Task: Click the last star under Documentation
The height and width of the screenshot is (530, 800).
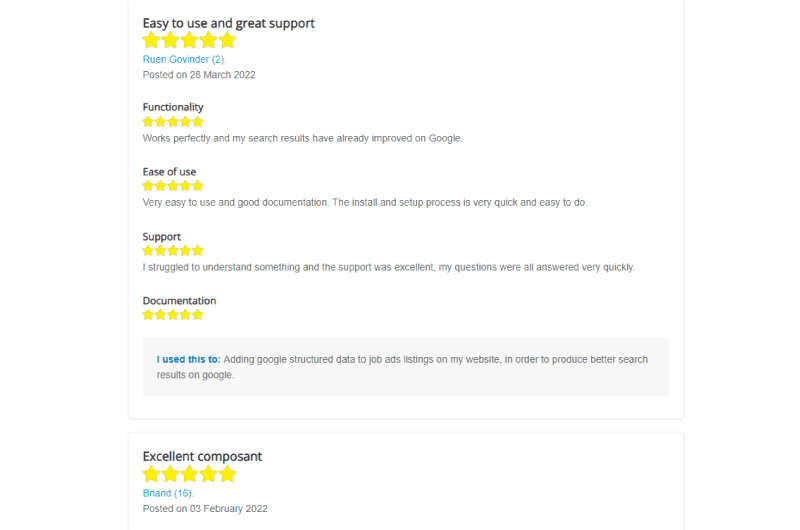Action: tap(198, 315)
